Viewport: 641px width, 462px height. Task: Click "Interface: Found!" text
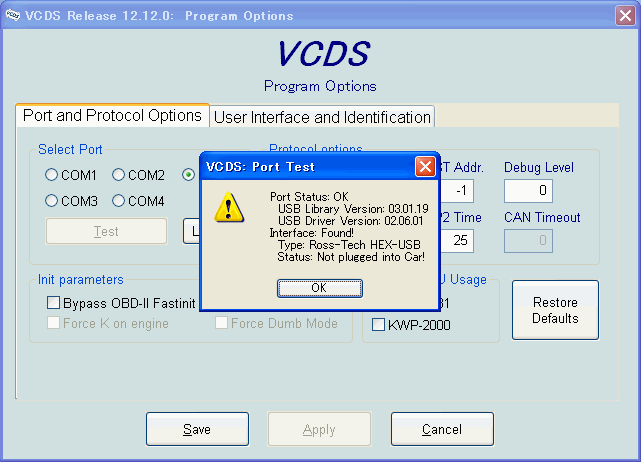(x=312, y=233)
